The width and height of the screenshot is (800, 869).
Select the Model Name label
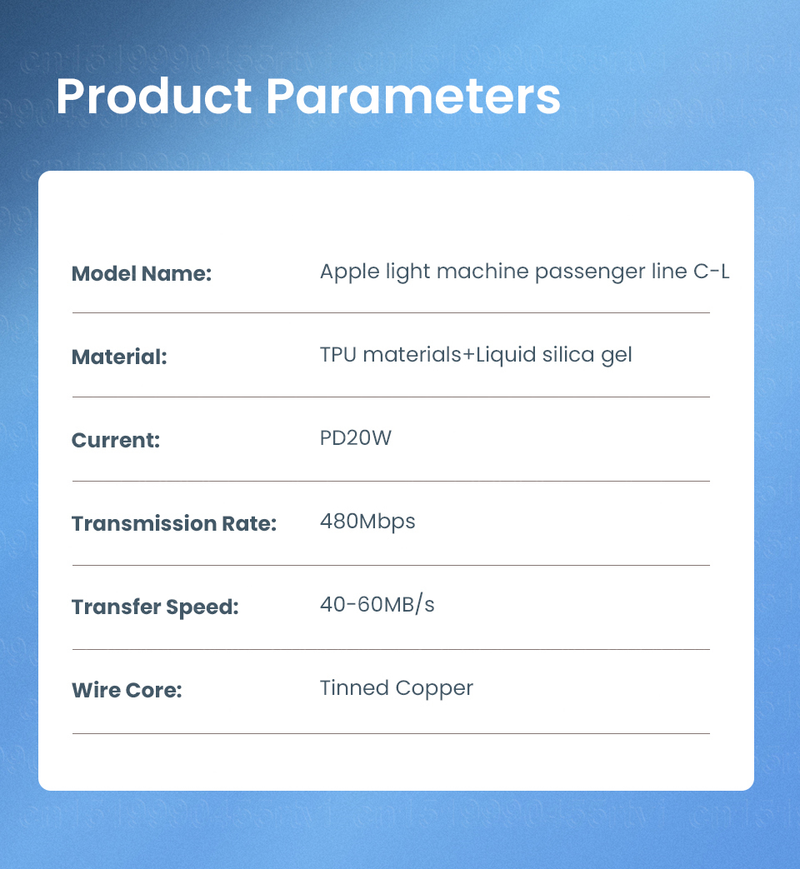coord(142,274)
